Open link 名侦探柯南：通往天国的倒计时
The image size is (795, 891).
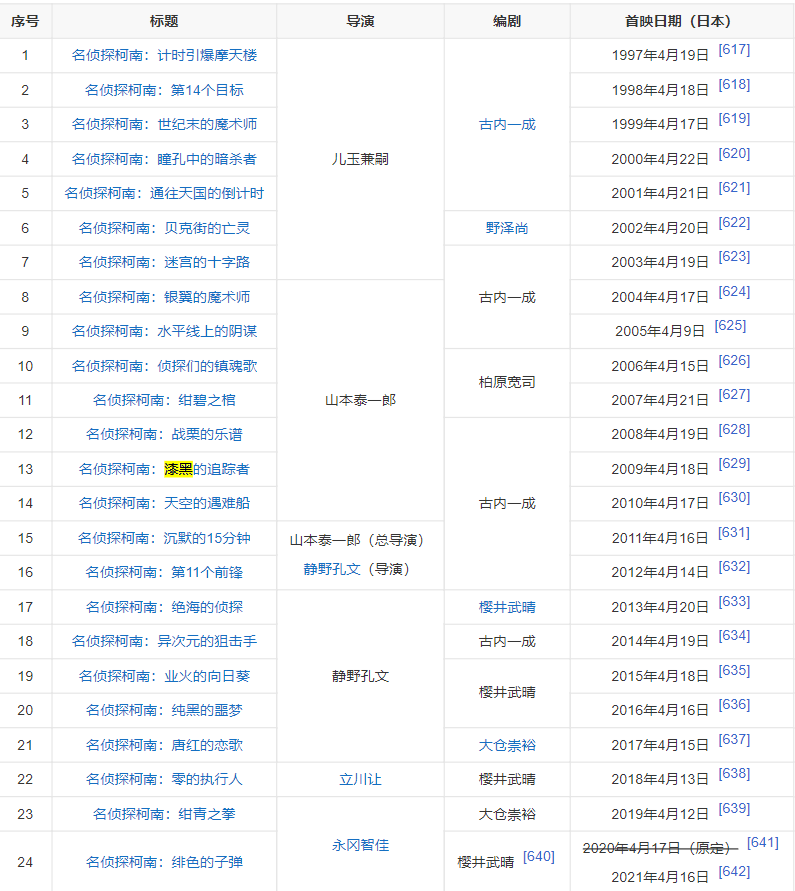tap(164, 193)
